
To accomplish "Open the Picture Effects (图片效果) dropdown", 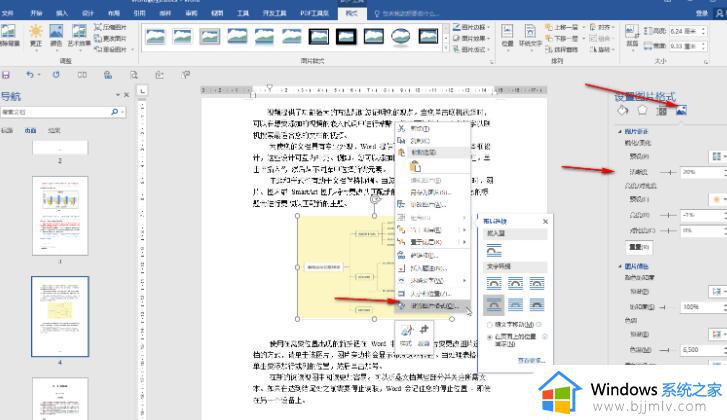I will (x=471, y=38).
